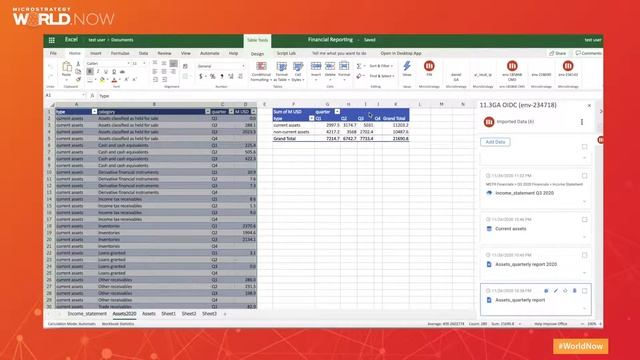Screen dimensions: 640x360
Task: Apply the percent number style
Action: 212,76
